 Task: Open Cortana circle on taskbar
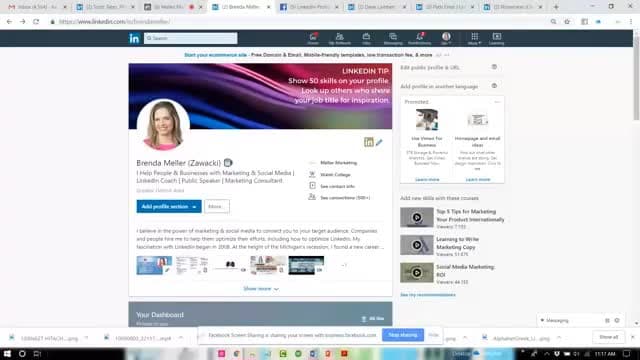(22, 353)
